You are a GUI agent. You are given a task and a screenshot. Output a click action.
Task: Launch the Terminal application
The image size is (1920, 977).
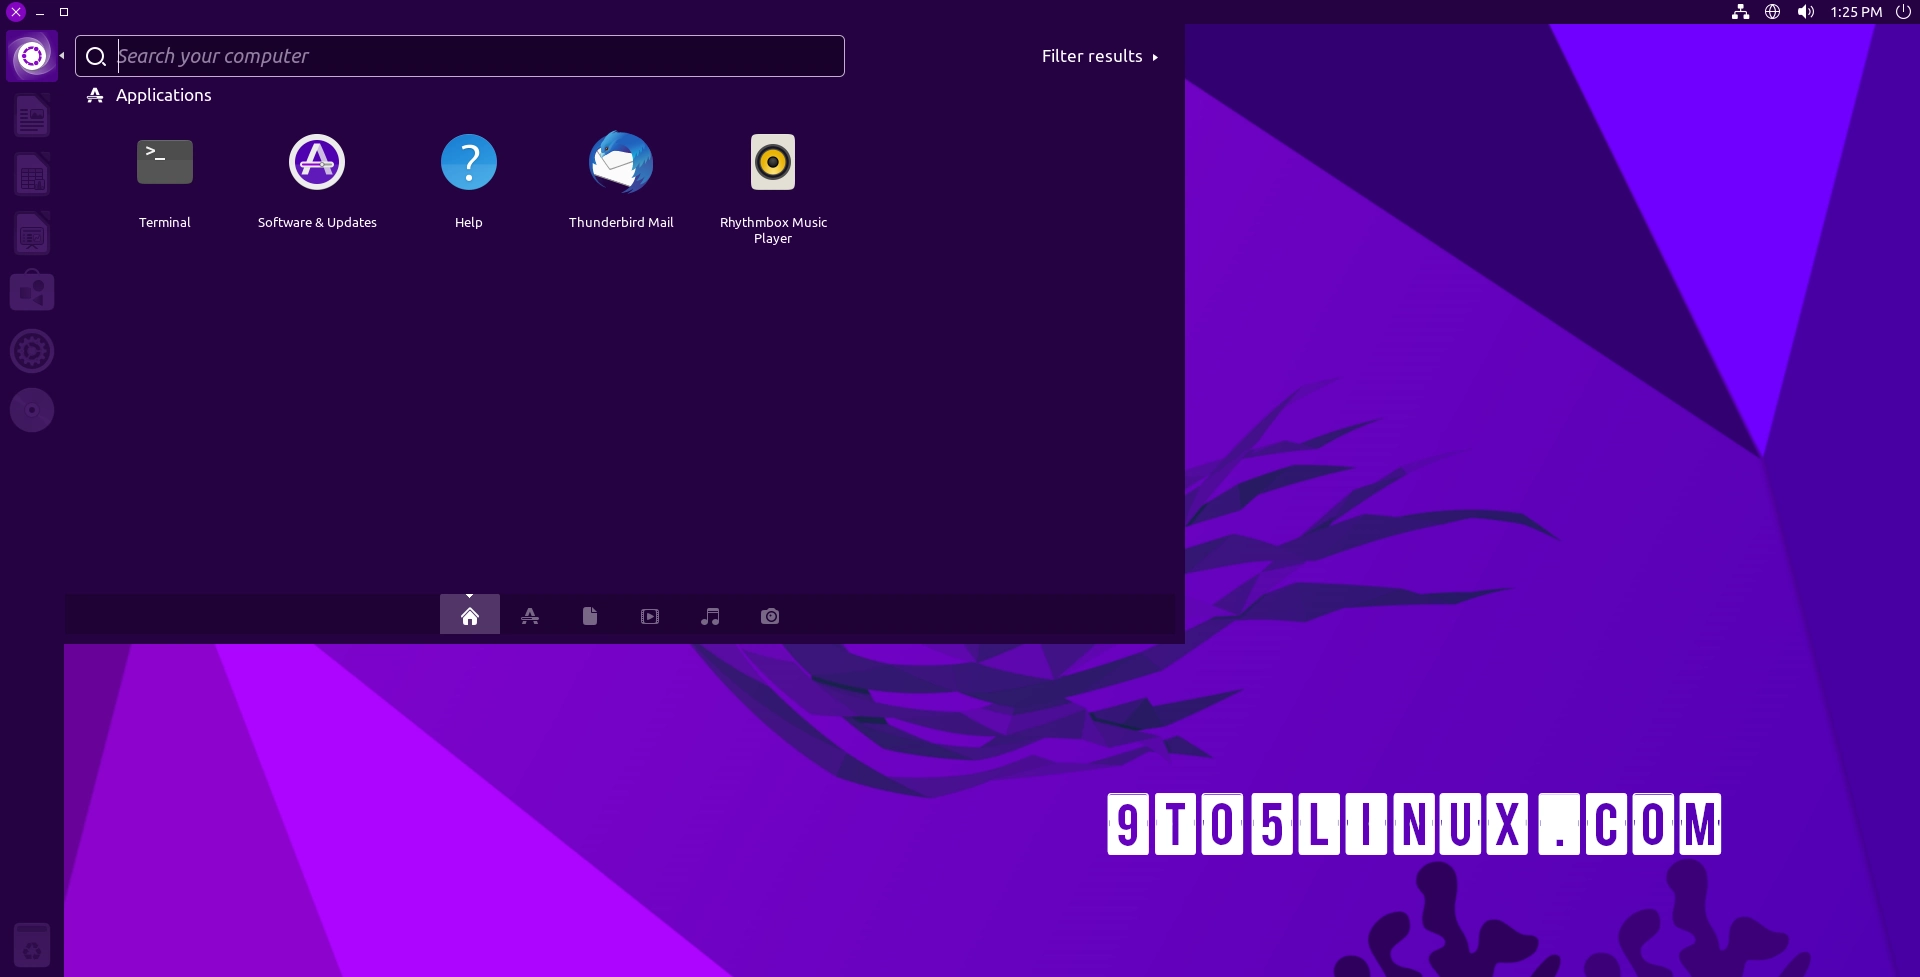[164, 180]
